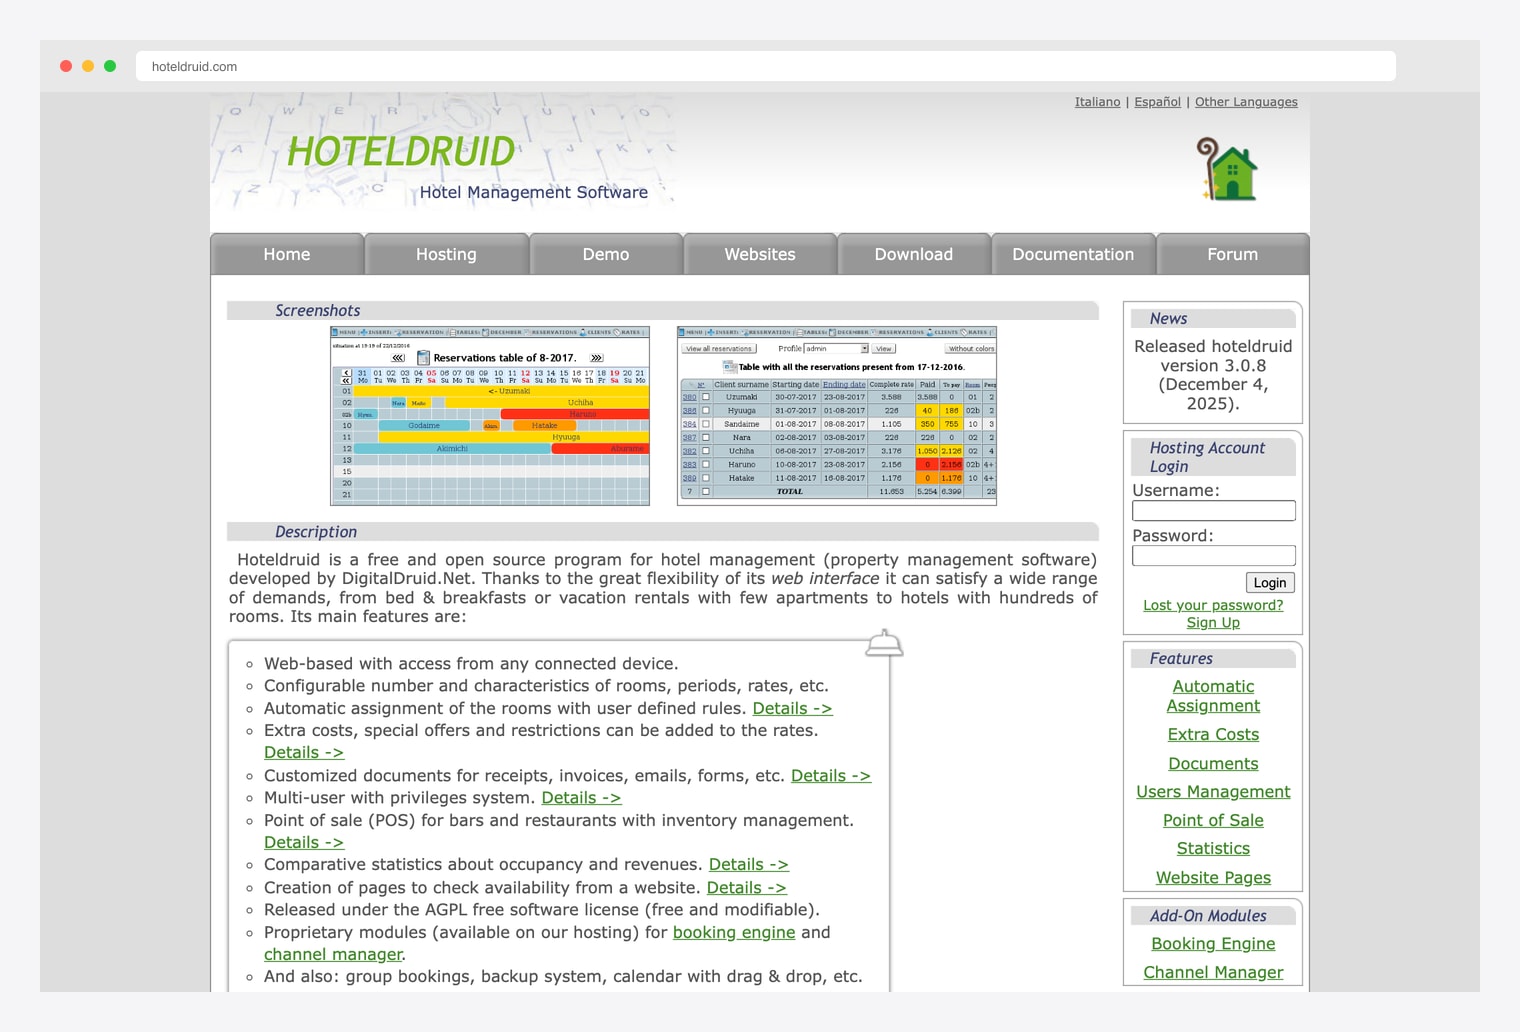Switch language to Español
This screenshot has width=1520, height=1032.
click(x=1157, y=102)
